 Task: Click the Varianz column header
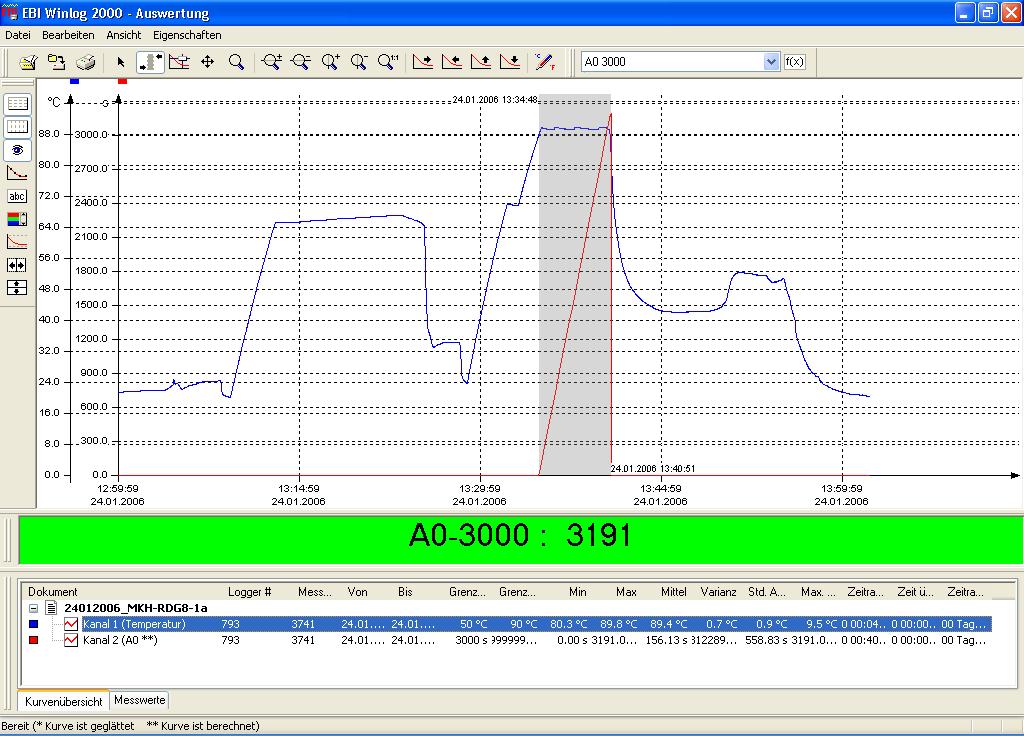tap(718, 592)
